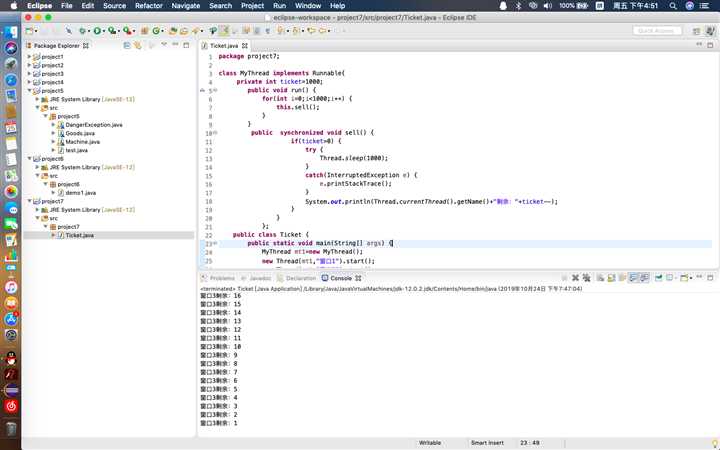Click the Quick Access search field
Image resolution: width=720 pixels, height=450 pixels.
click(x=659, y=31)
